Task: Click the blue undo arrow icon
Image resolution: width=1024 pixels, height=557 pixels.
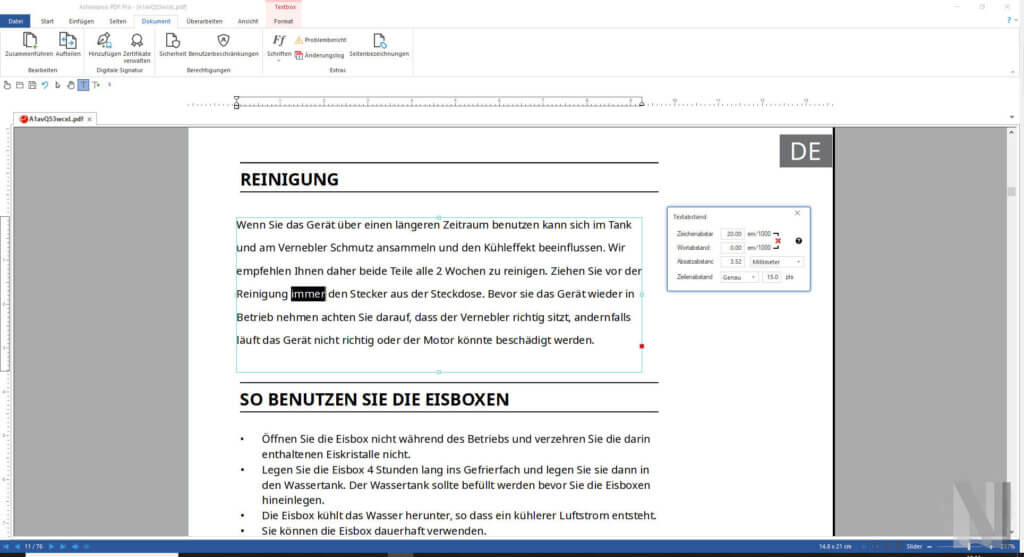Action: tap(45, 85)
